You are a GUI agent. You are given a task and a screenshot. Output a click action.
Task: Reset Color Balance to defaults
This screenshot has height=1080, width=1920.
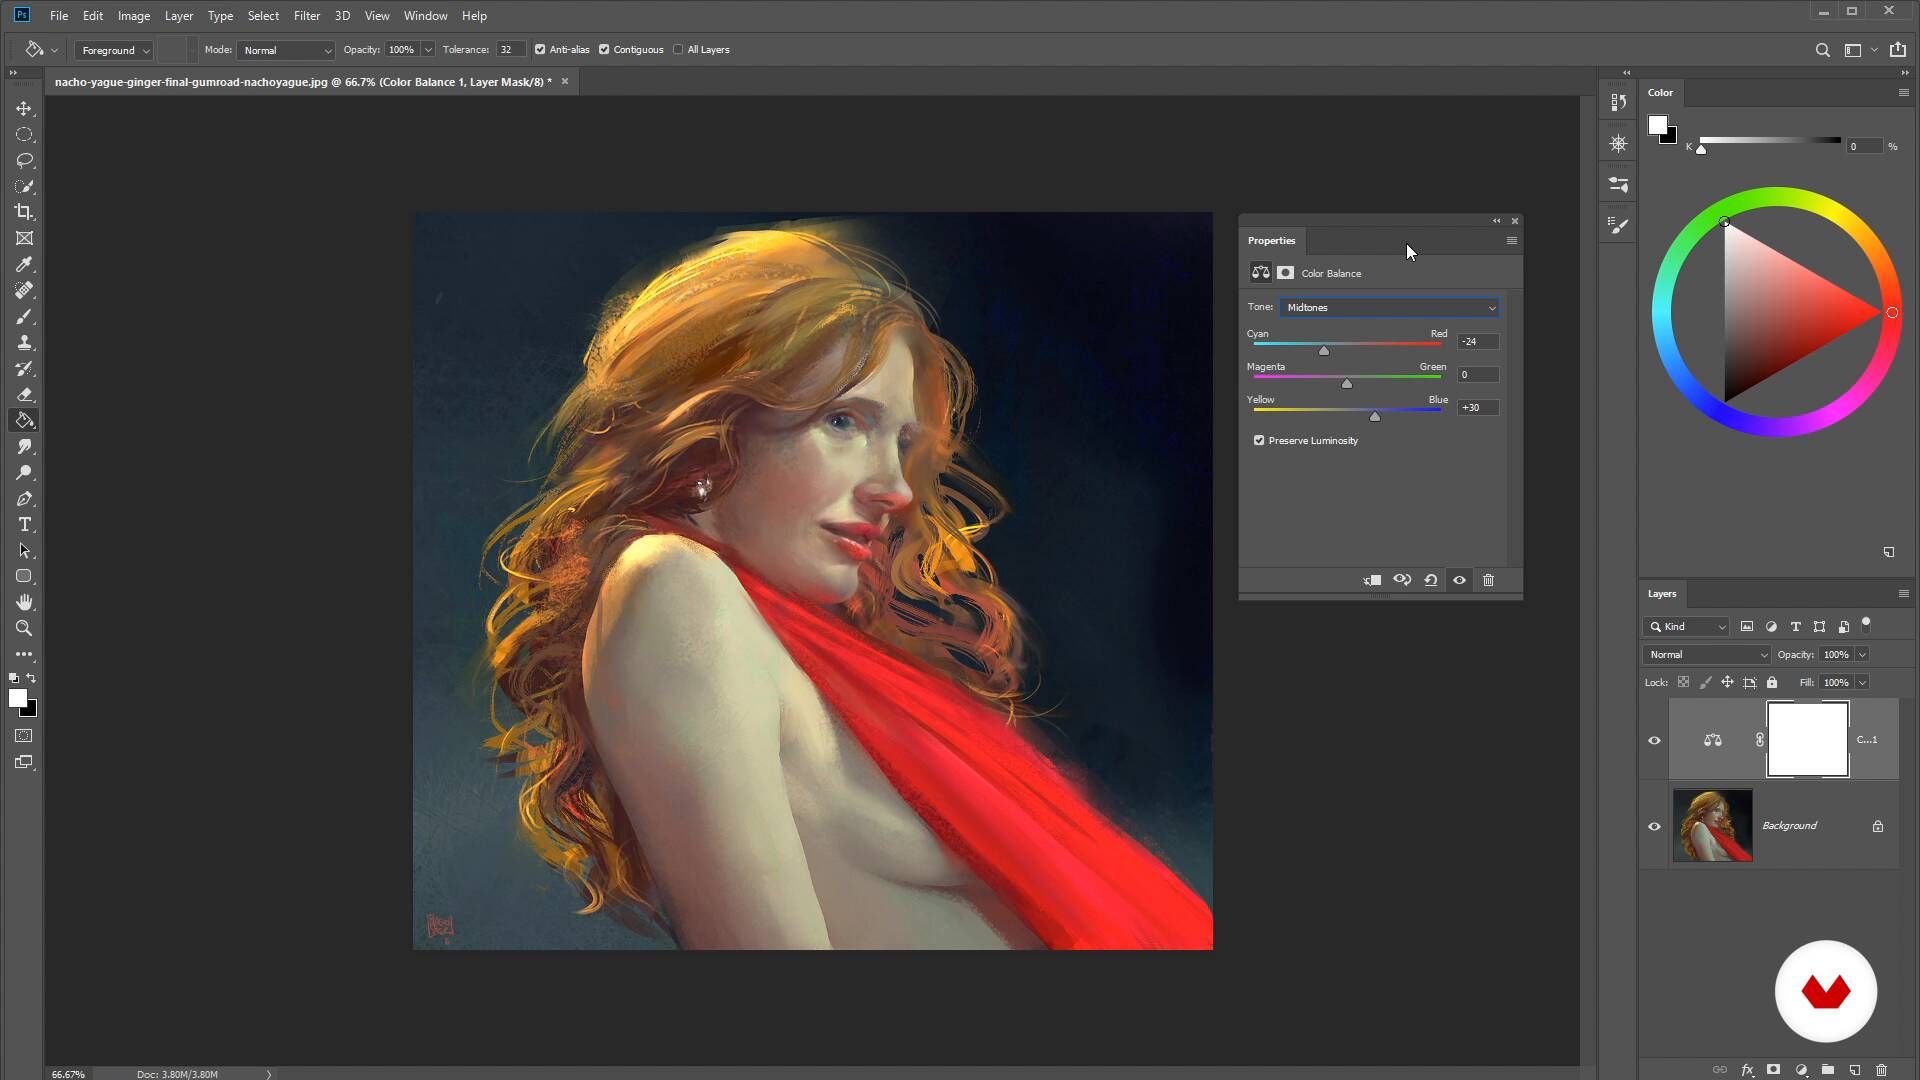pos(1431,580)
